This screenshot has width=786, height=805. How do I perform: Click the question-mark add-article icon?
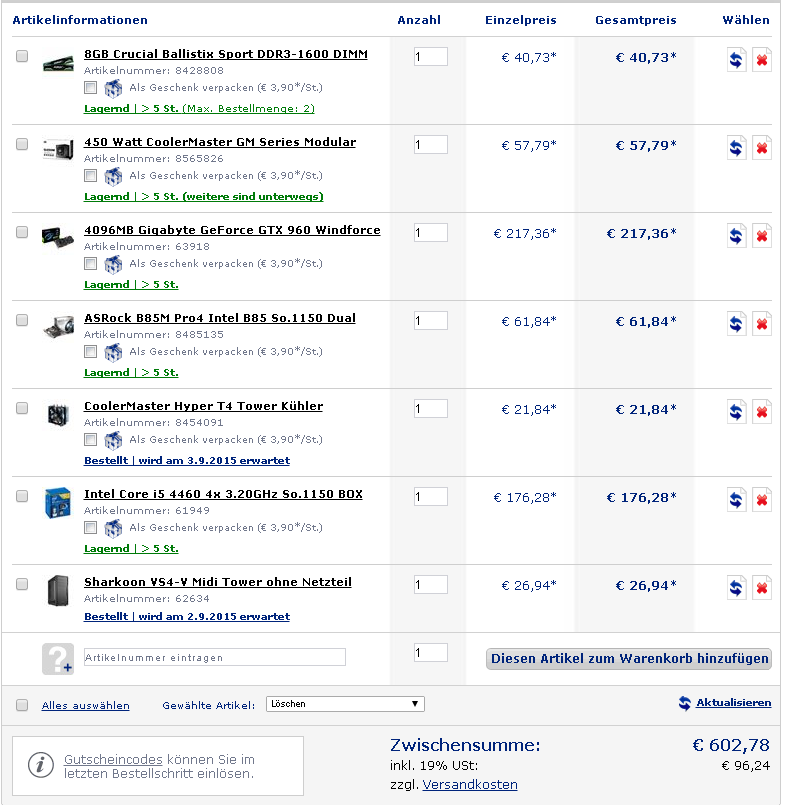click(58, 659)
